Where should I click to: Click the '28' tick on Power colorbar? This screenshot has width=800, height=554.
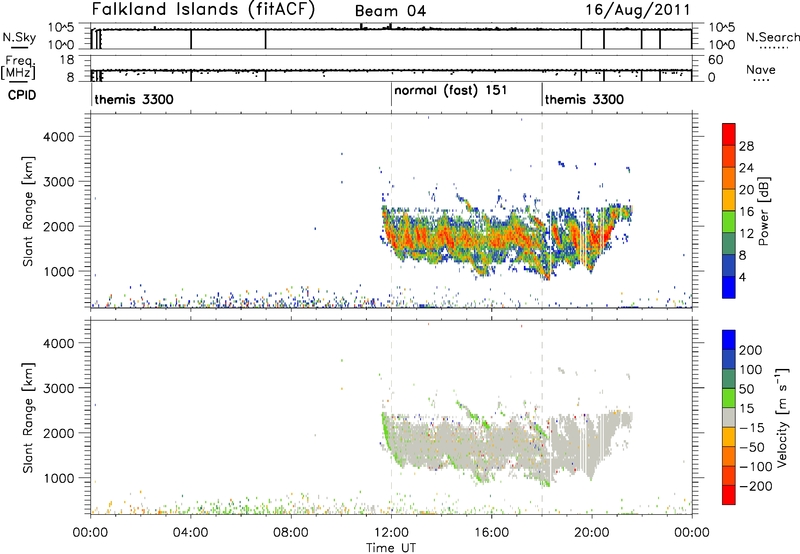[x=746, y=146]
